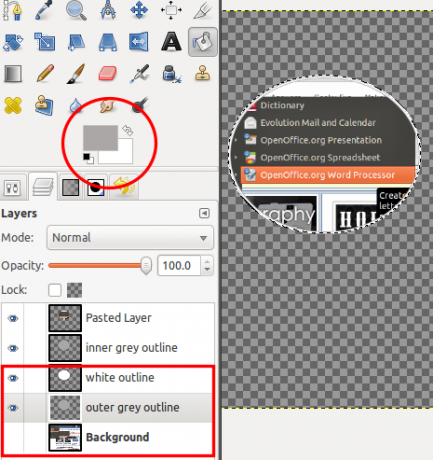
Task: Reset colors to black and white
Action: click(x=88, y=158)
